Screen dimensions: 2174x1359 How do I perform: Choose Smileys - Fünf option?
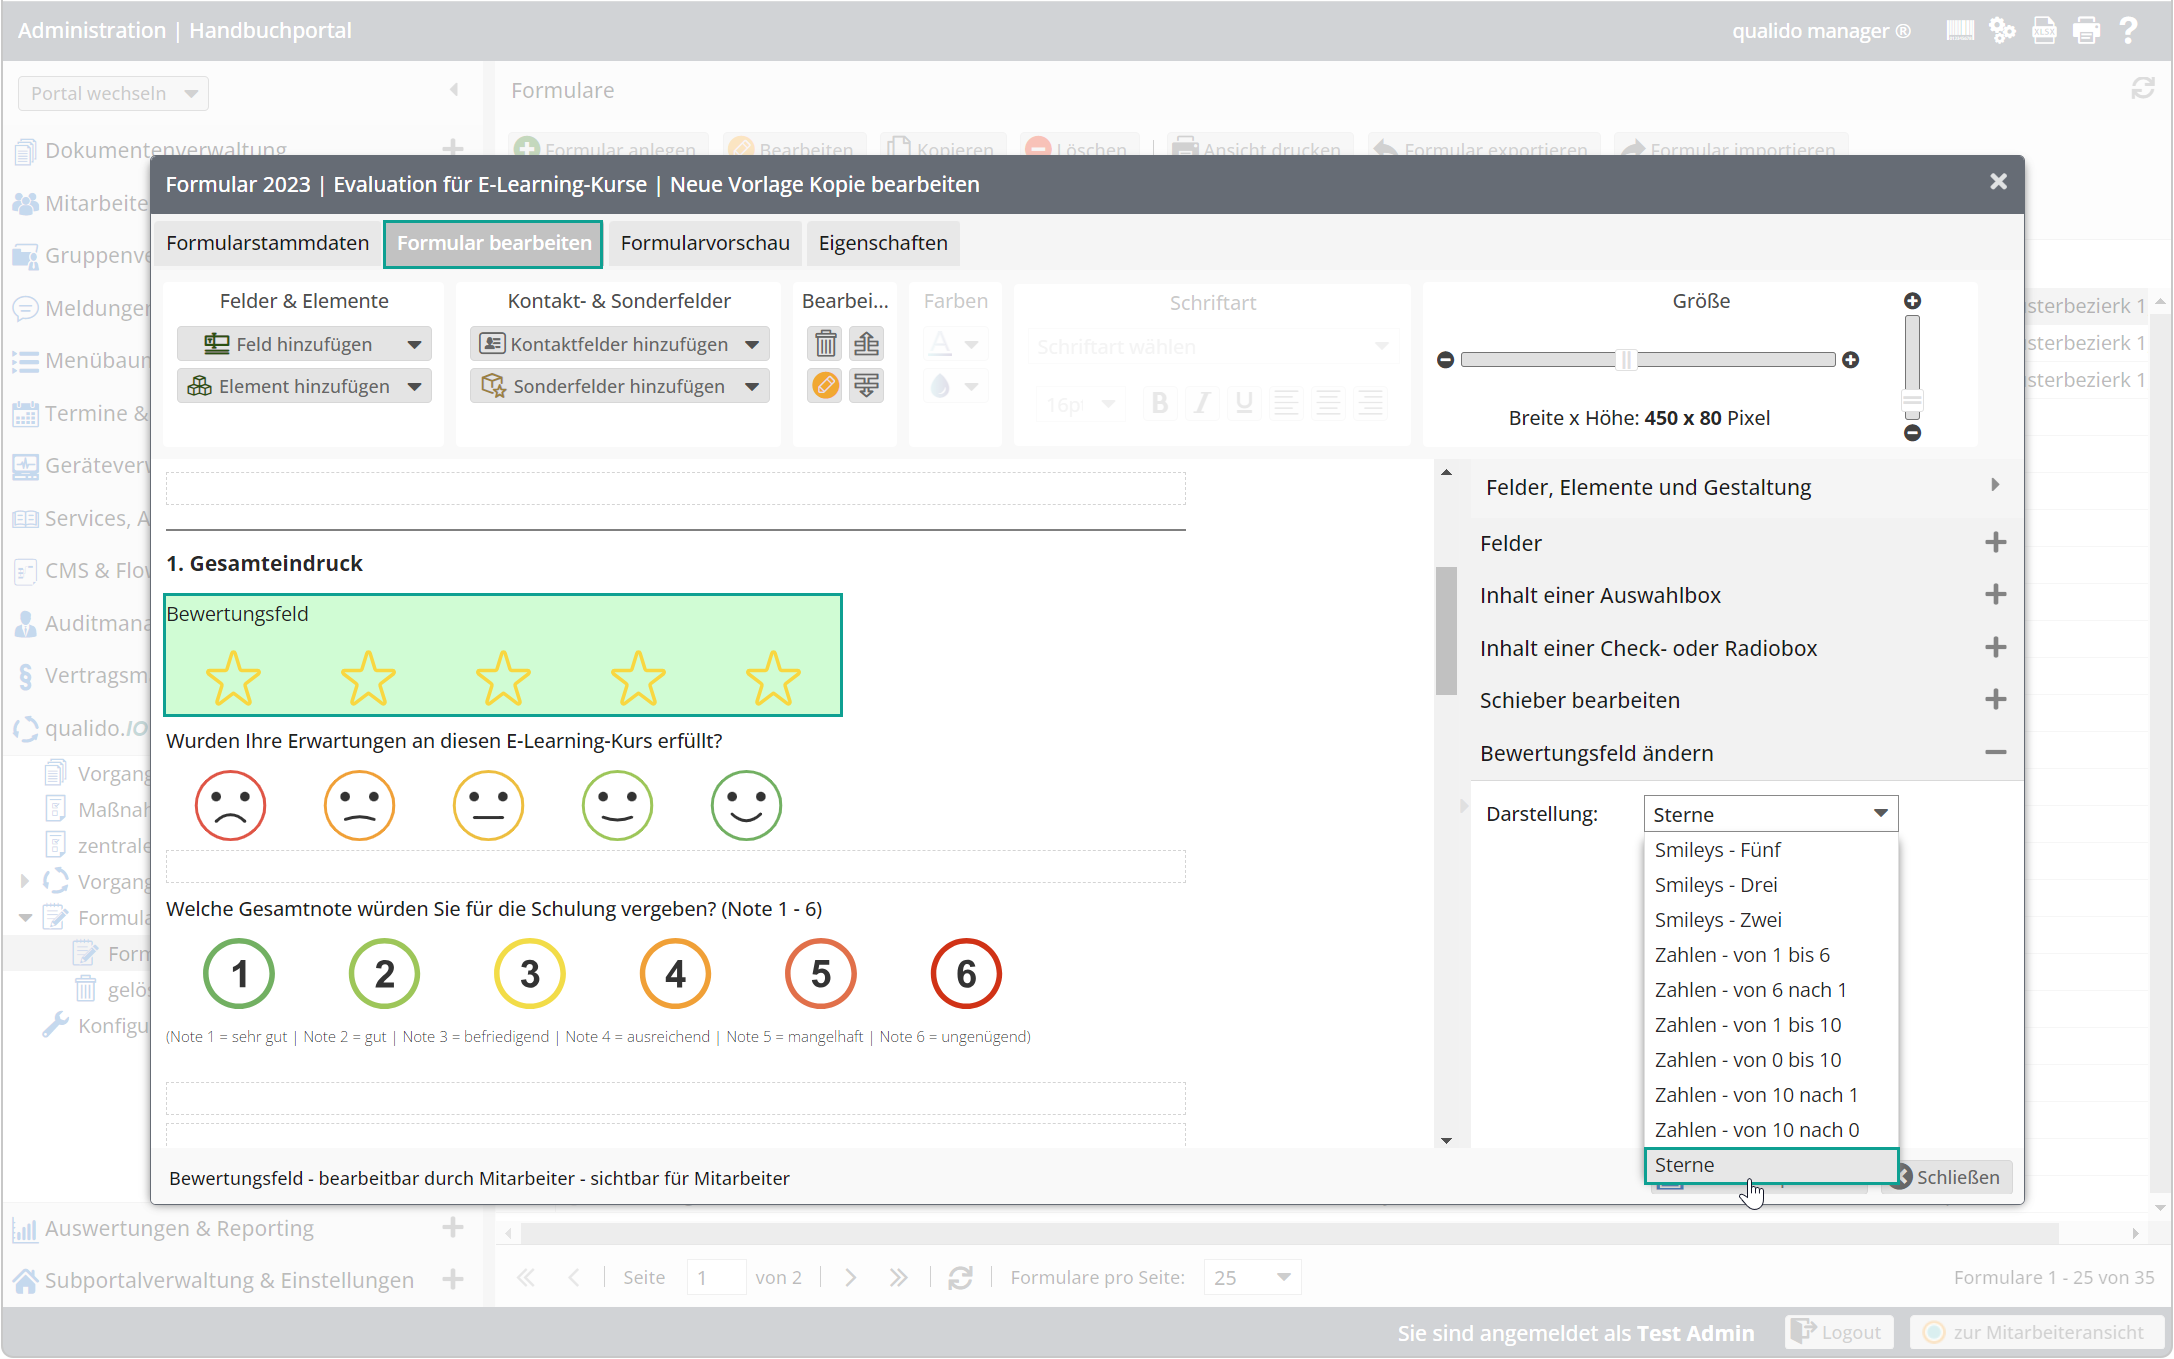1771,850
